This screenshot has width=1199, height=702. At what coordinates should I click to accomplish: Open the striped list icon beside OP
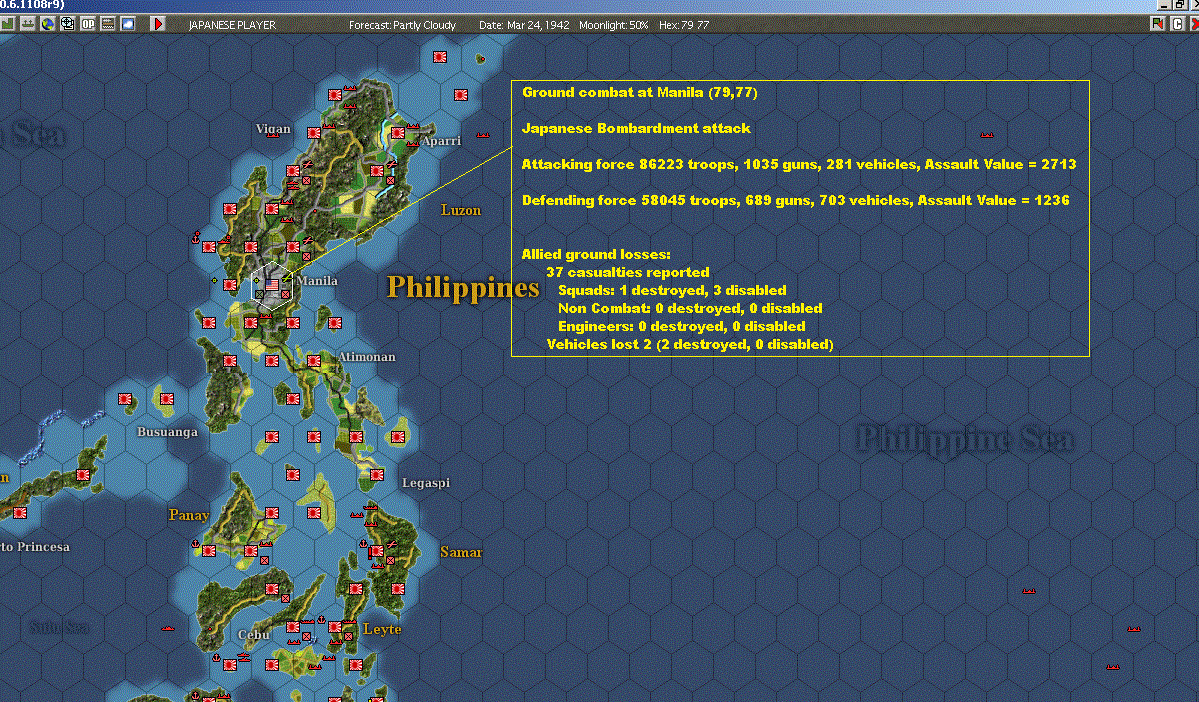coord(108,24)
